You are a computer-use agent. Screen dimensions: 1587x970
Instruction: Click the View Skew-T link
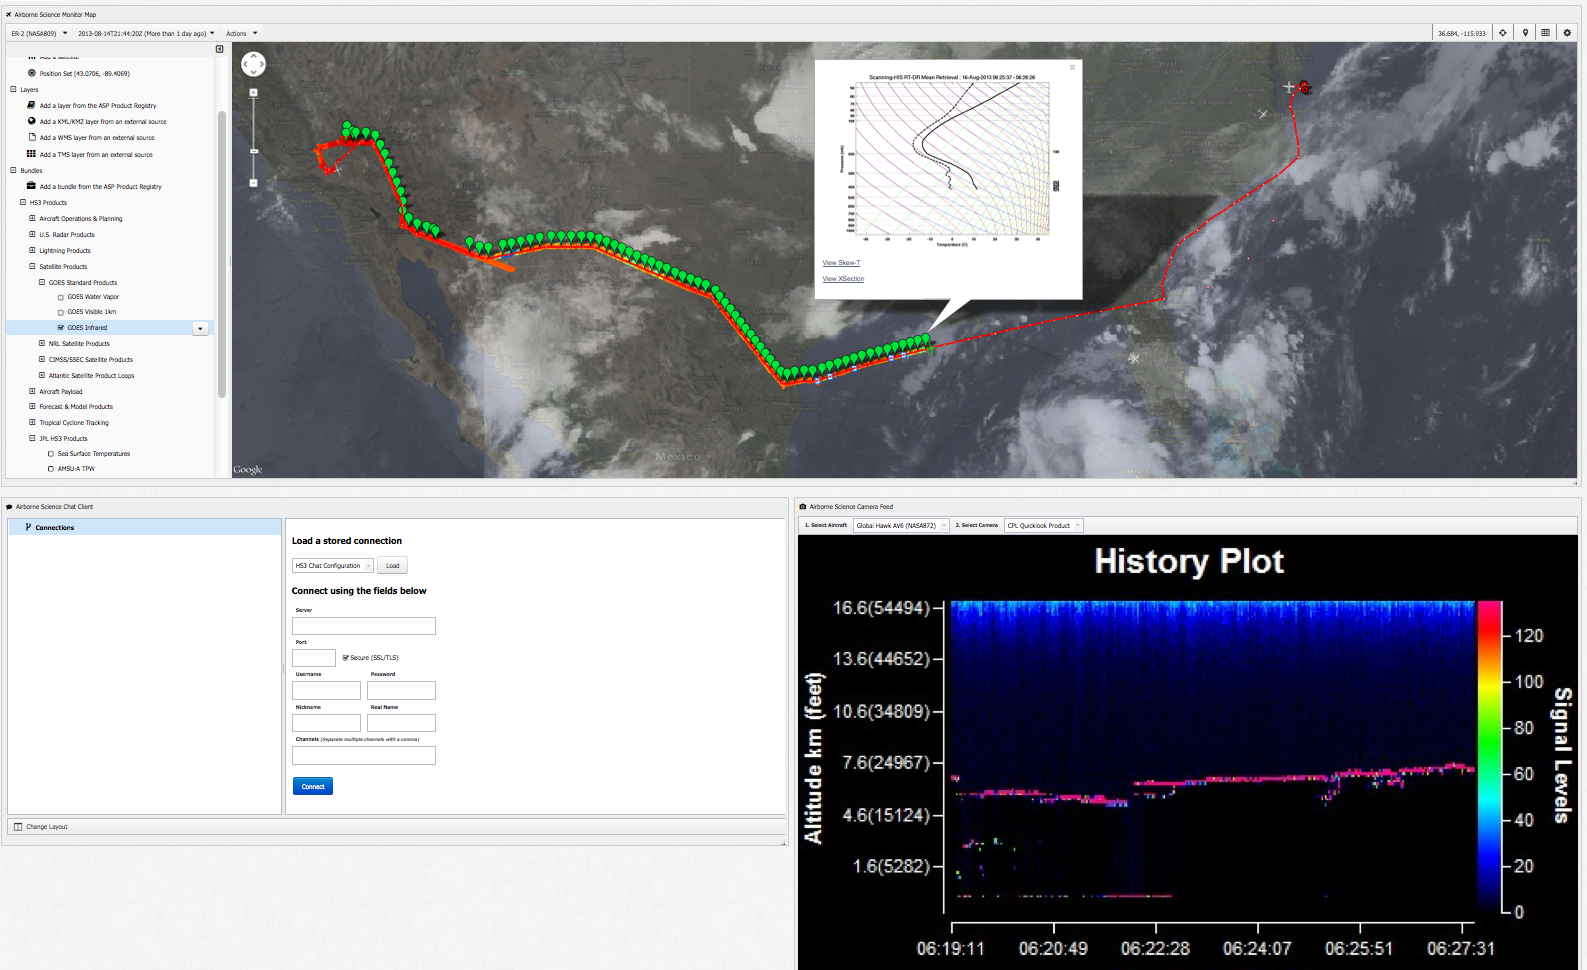click(841, 263)
